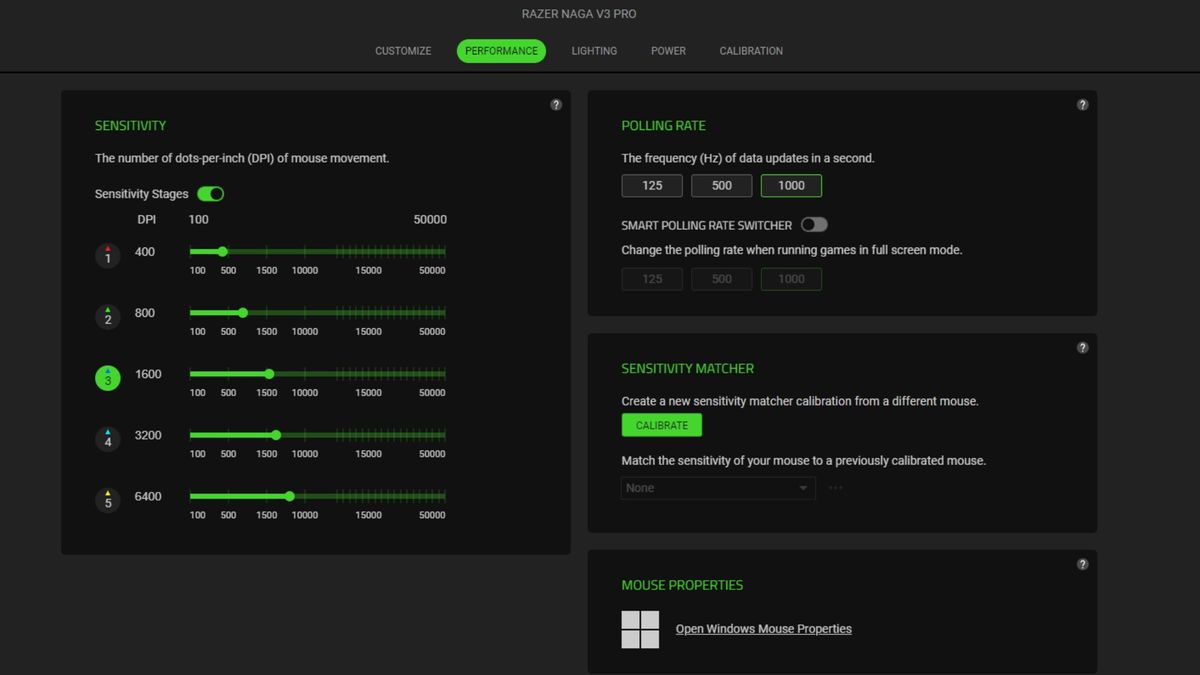1200x675 pixels.
Task: Expand the None calibrated mouse dropdown
Action: [x=718, y=488]
